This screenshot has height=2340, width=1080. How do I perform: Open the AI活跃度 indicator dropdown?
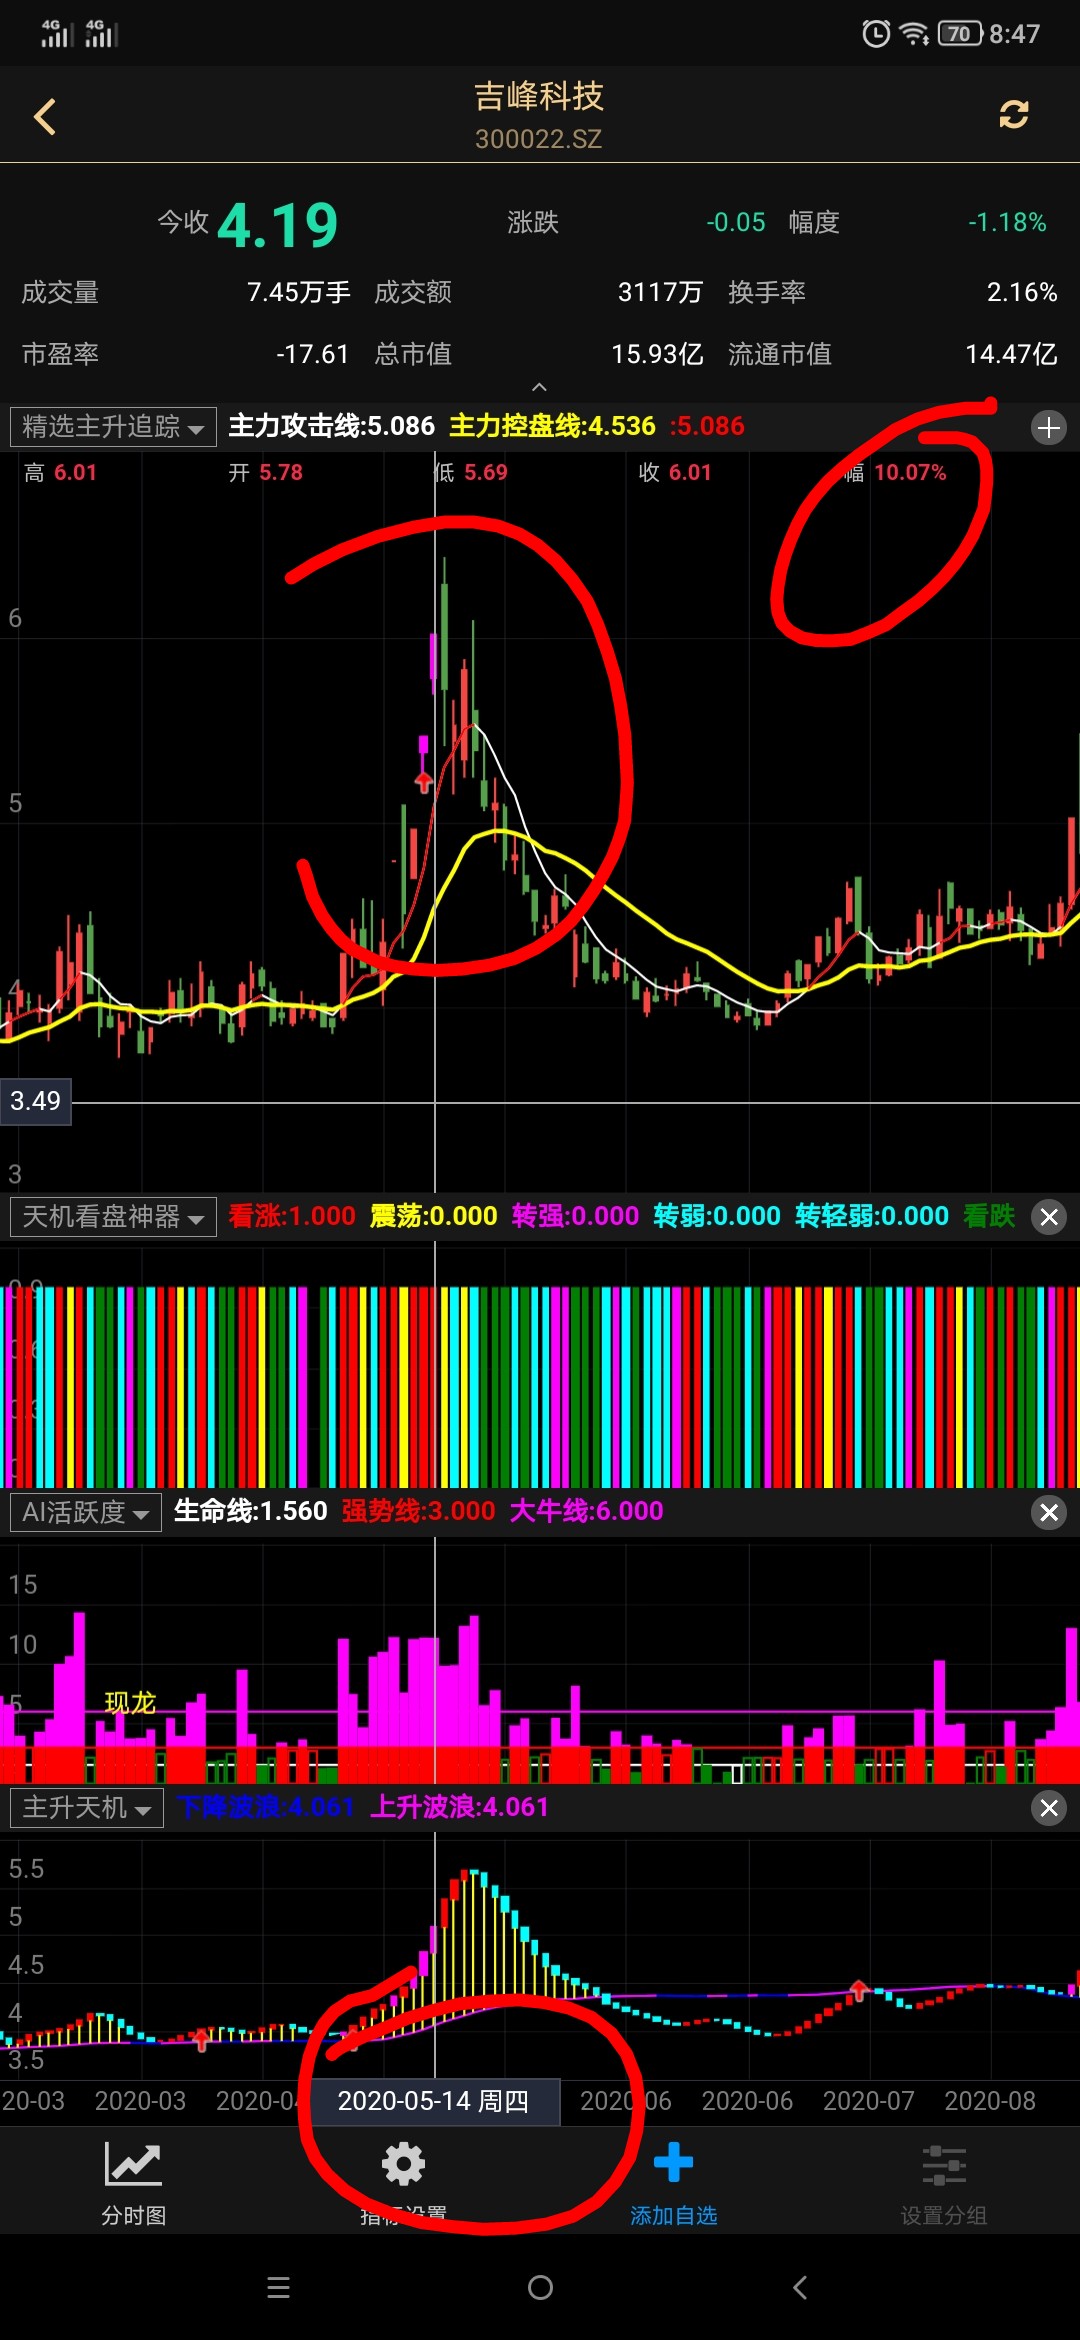(86, 1512)
